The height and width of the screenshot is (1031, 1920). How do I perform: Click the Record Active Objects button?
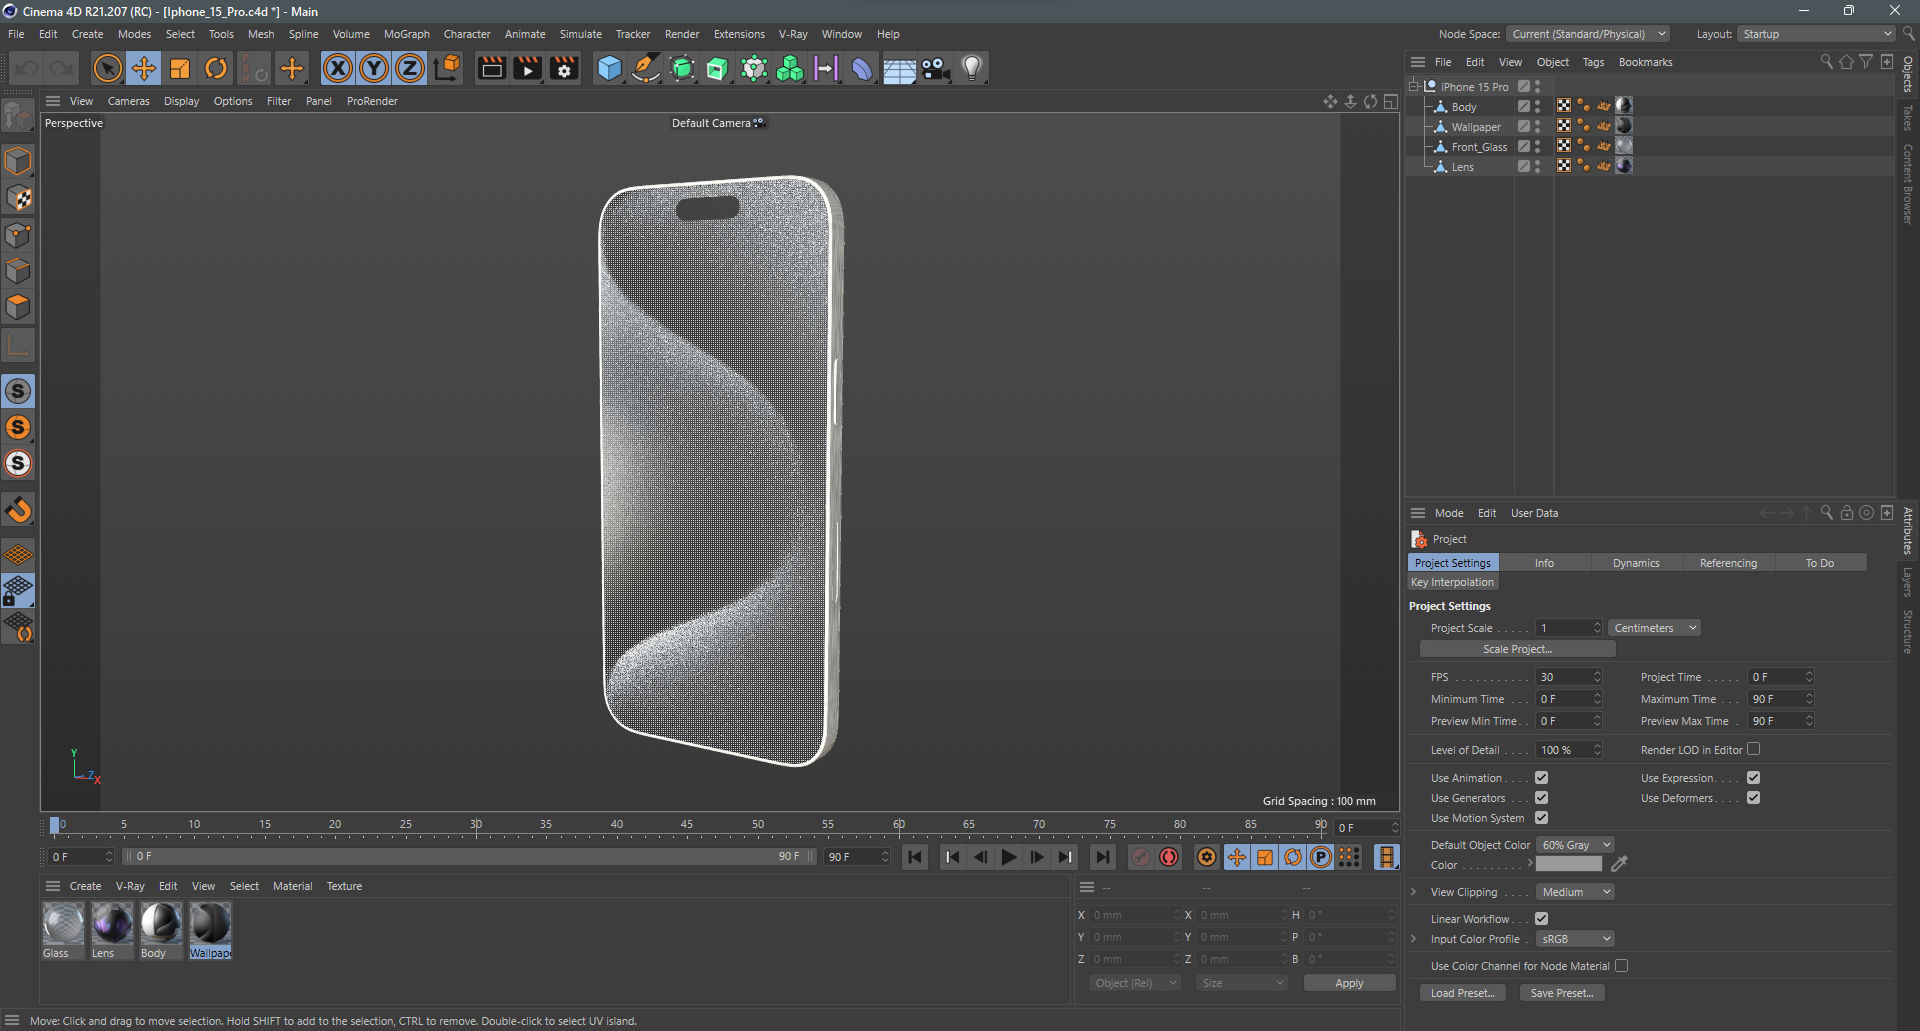click(x=1140, y=857)
